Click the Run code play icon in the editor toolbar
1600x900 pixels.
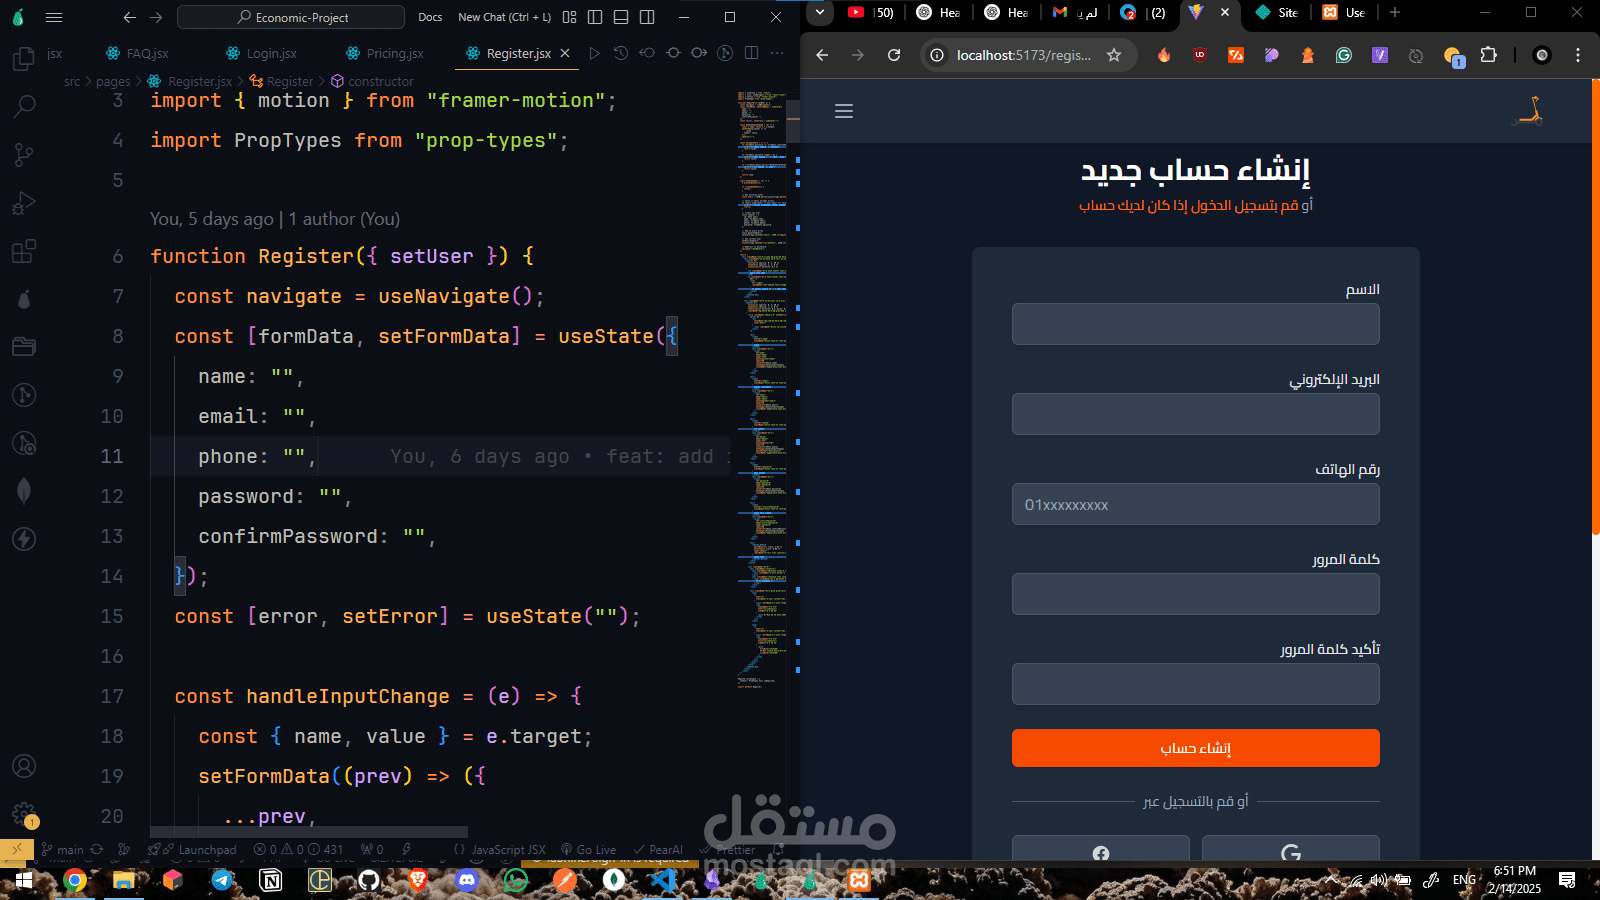595,53
